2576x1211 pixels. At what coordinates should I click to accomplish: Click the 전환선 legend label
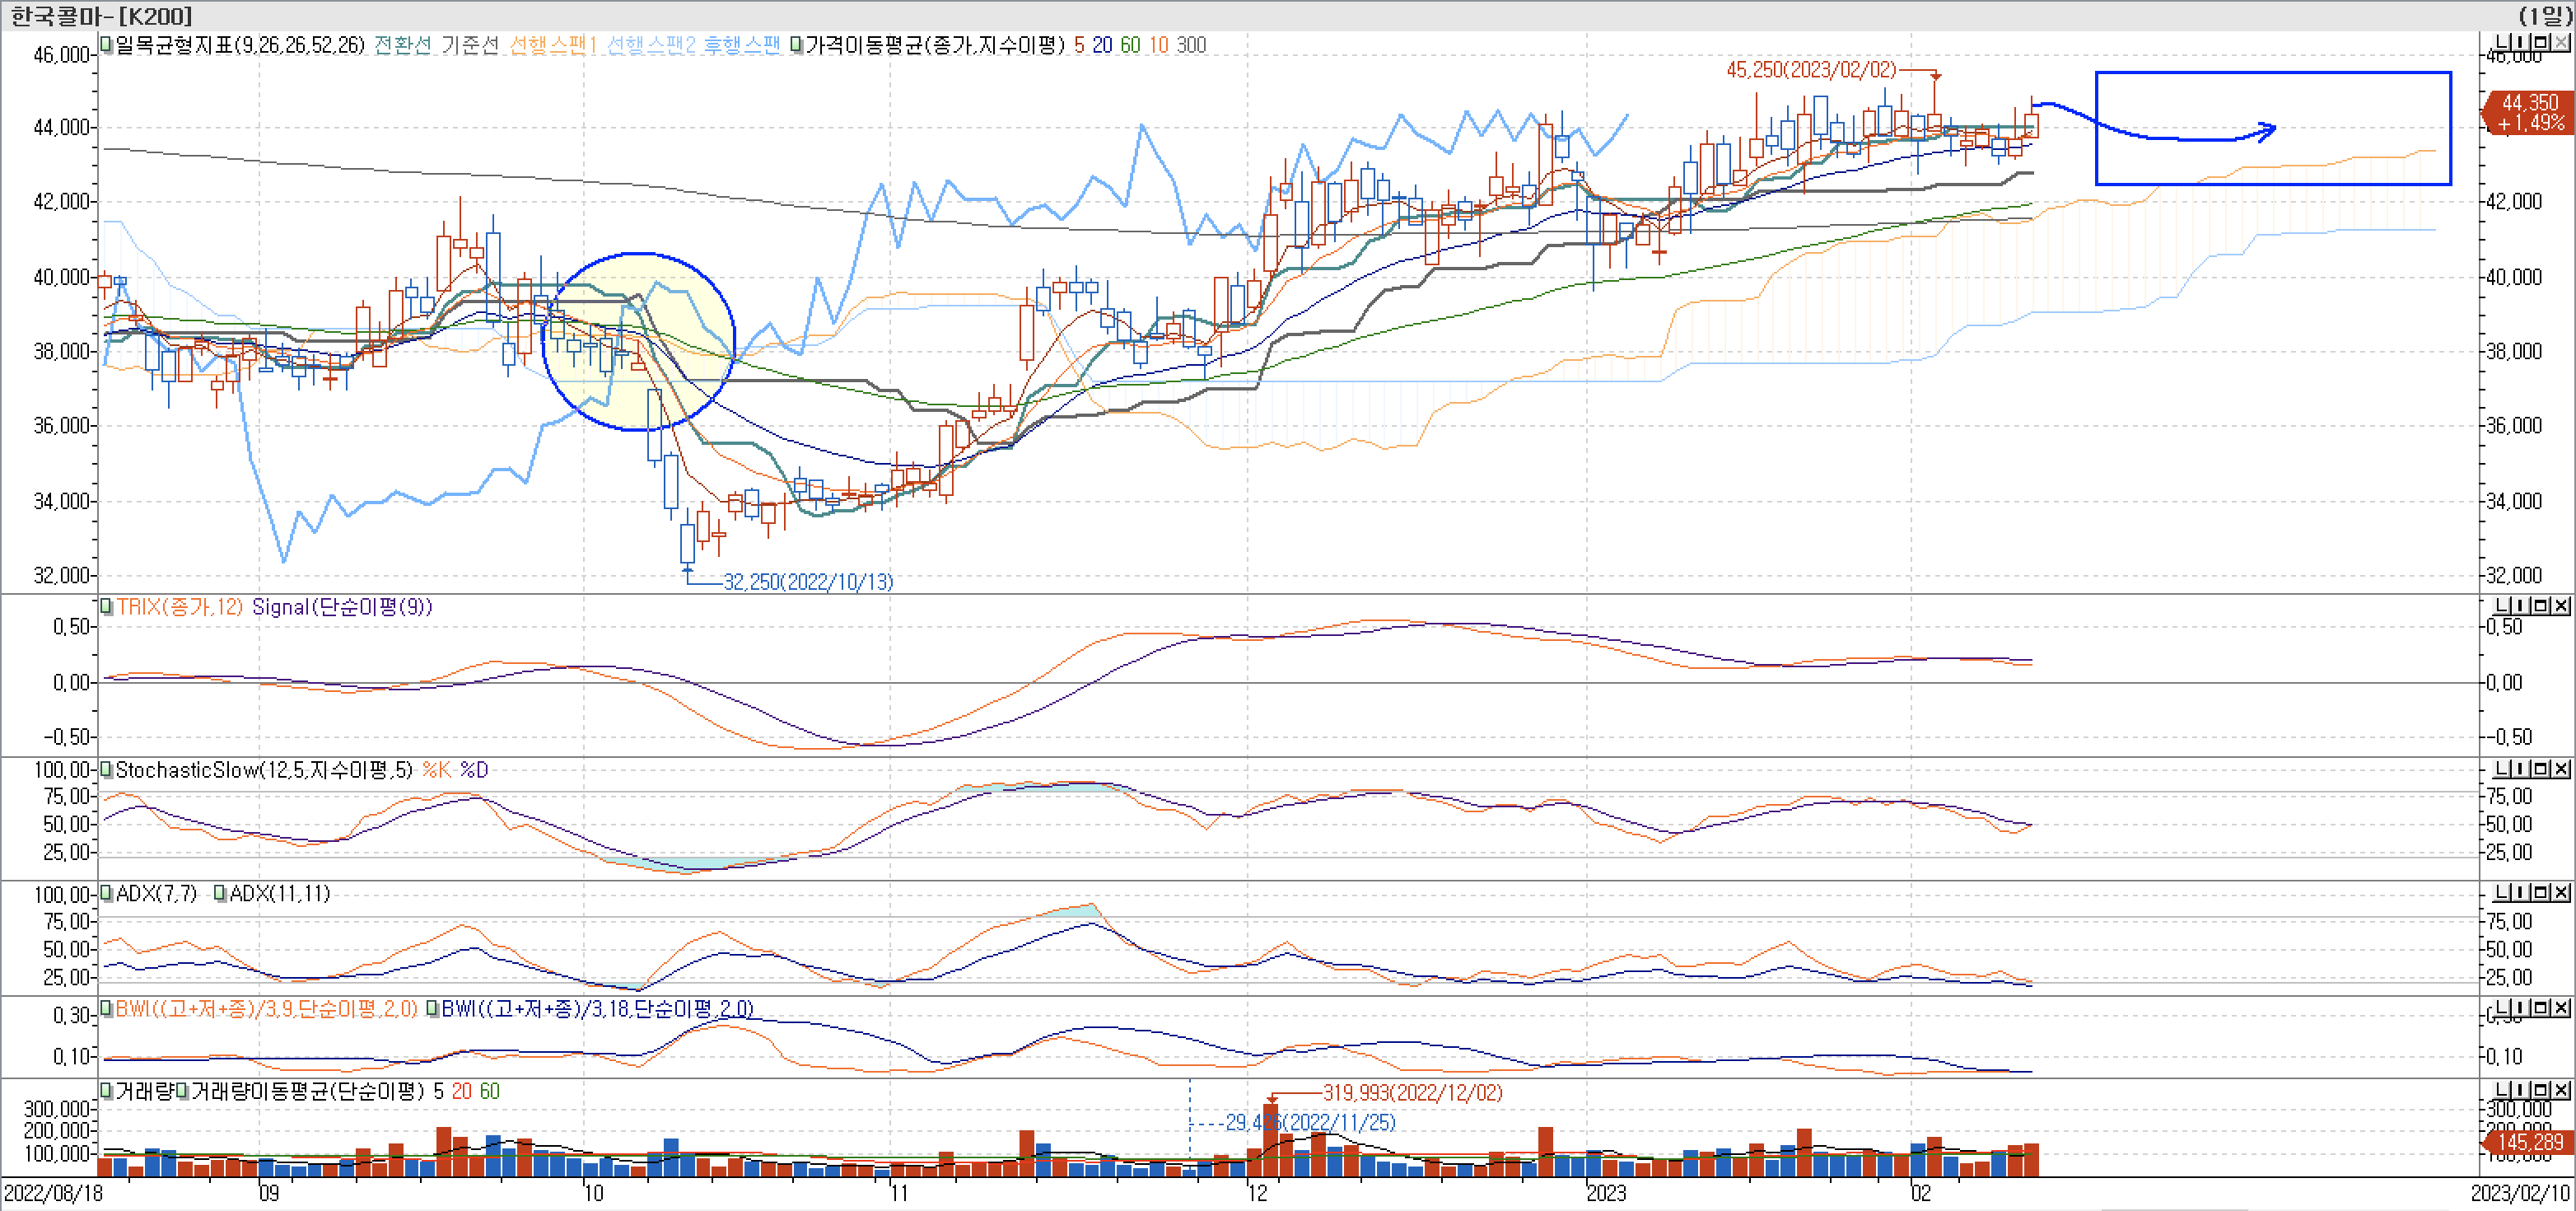pos(403,45)
